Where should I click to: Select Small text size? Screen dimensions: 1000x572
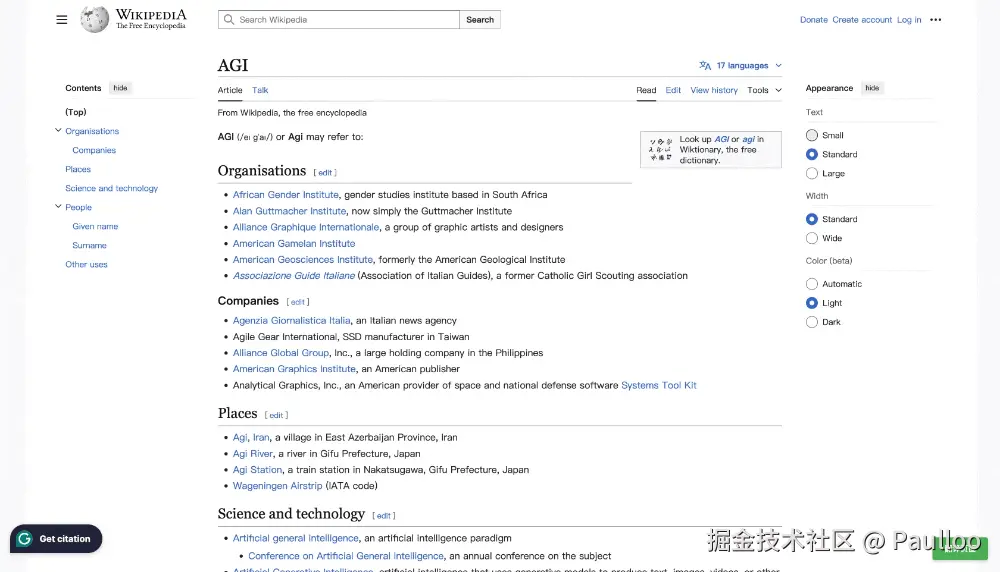point(811,135)
